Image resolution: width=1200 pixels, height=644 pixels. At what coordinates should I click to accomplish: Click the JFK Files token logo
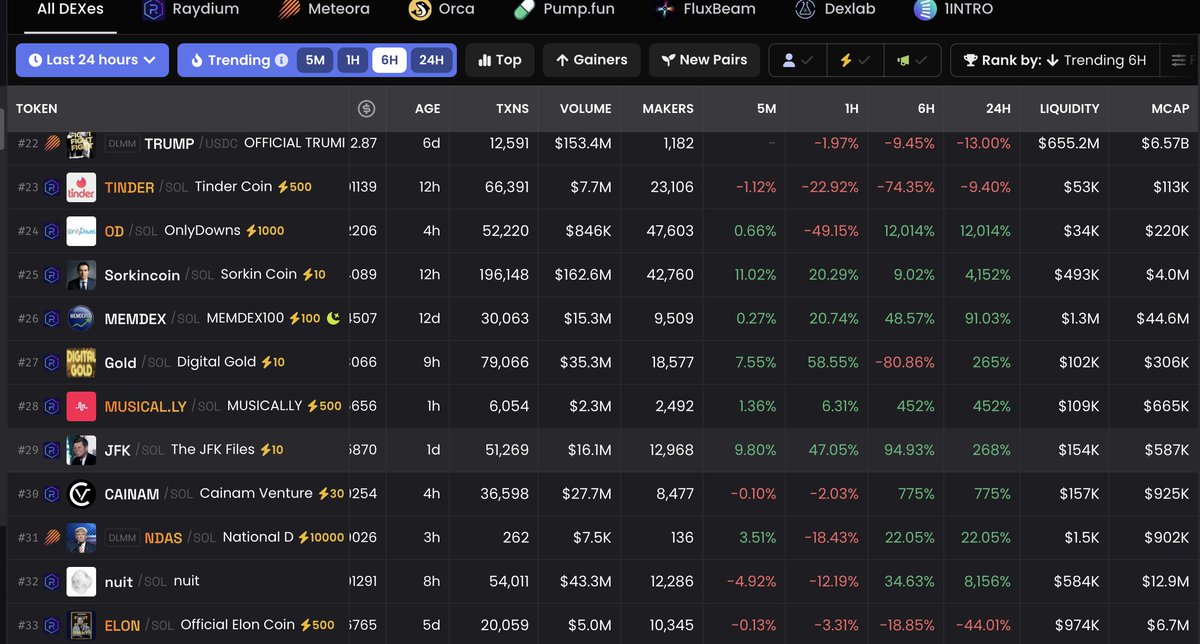pyautogui.click(x=81, y=450)
